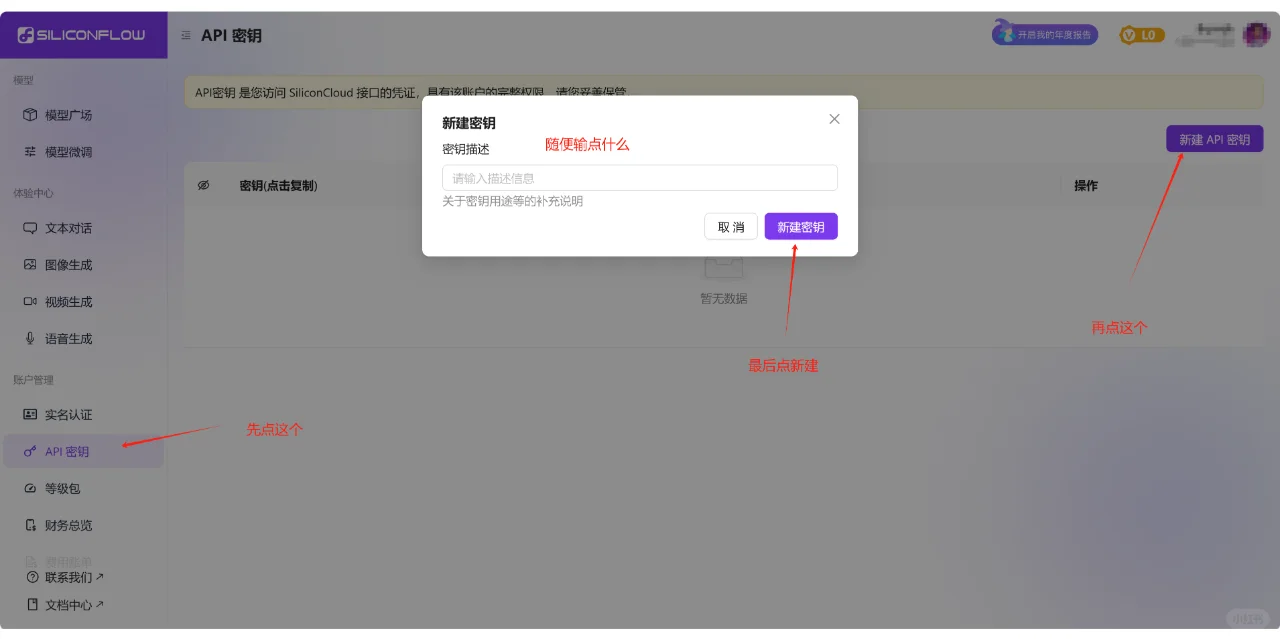The width and height of the screenshot is (1280, 639).
Task: Open the 模型广场 model square icon
Action: tap(29, 114)
